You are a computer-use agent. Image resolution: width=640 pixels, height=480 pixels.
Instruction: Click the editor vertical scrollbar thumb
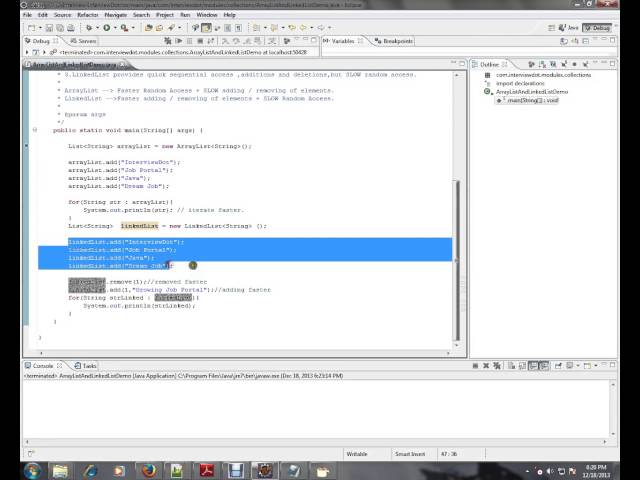[457, 260]
